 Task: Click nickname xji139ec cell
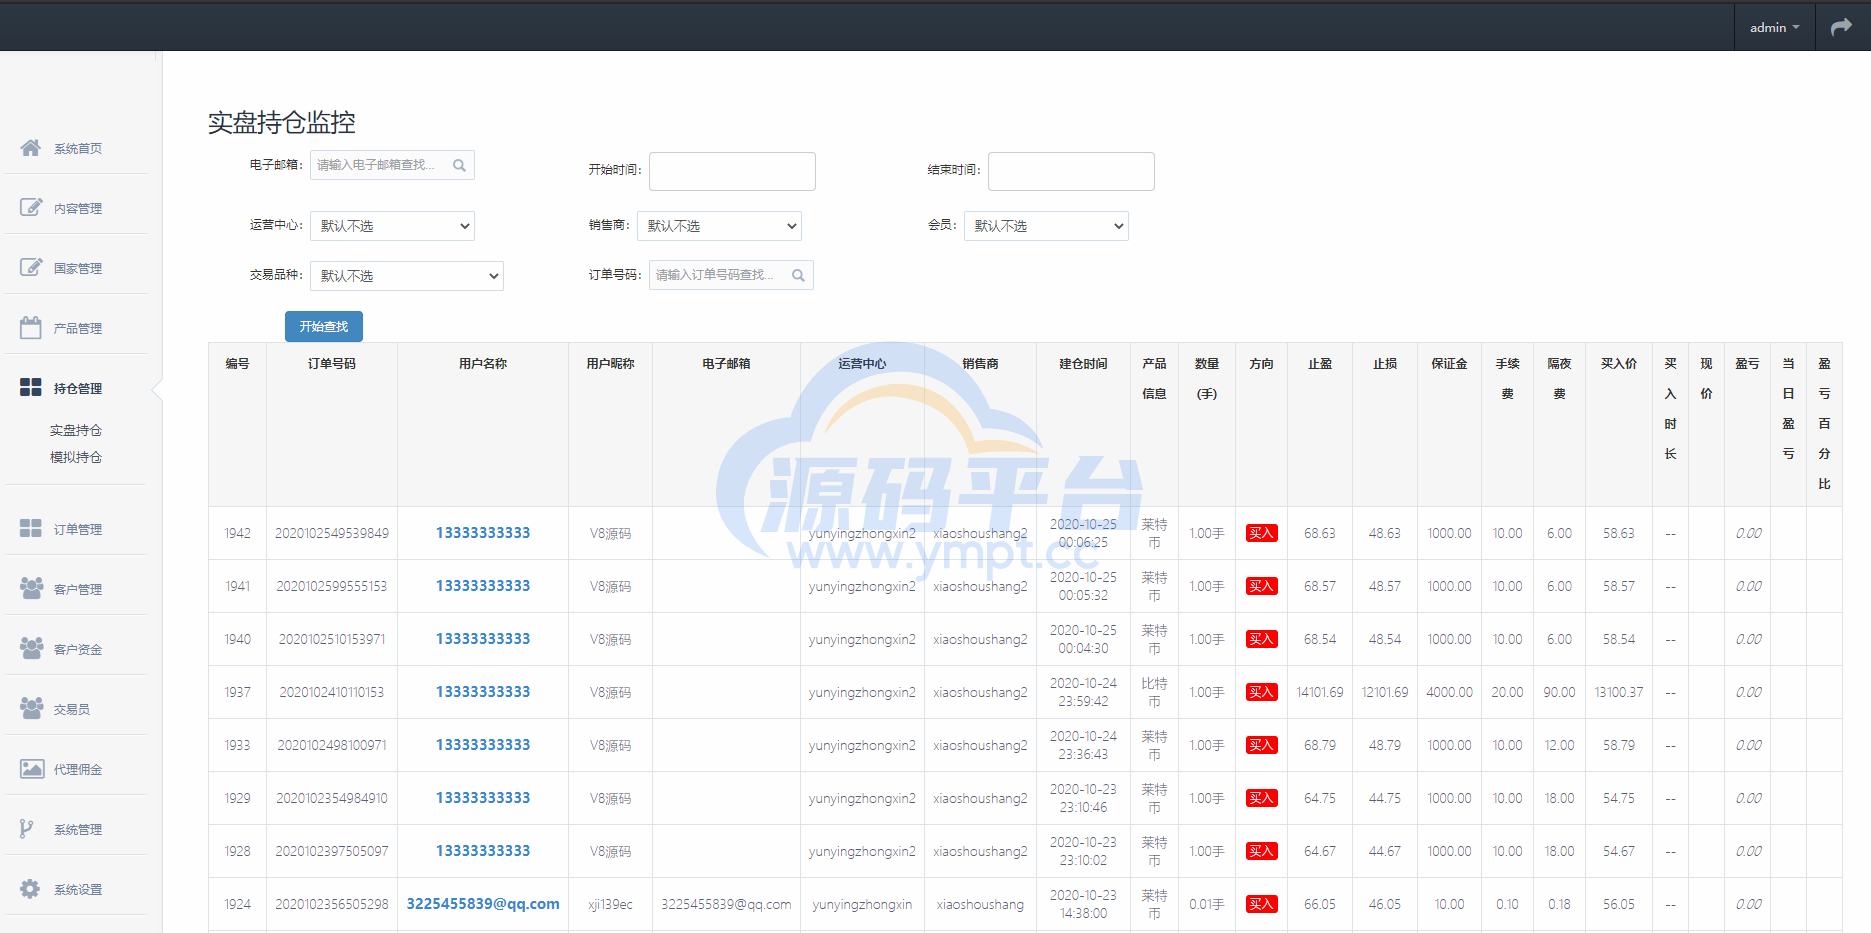tap(610, 904)
